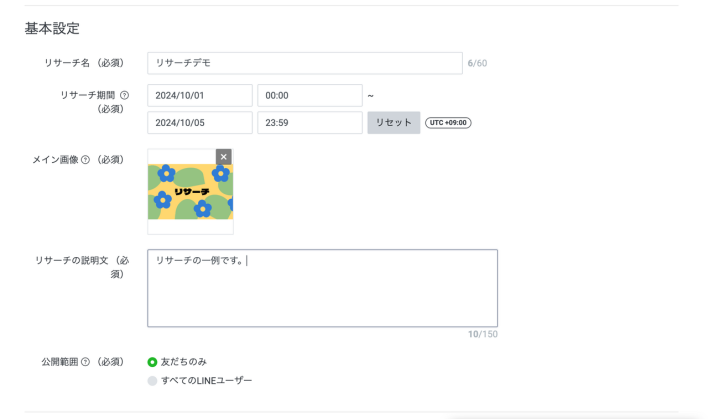This screenshot has width=708, height=419.
Task: Click the リサーチの説明文 text area
Action: coord(322,288)
